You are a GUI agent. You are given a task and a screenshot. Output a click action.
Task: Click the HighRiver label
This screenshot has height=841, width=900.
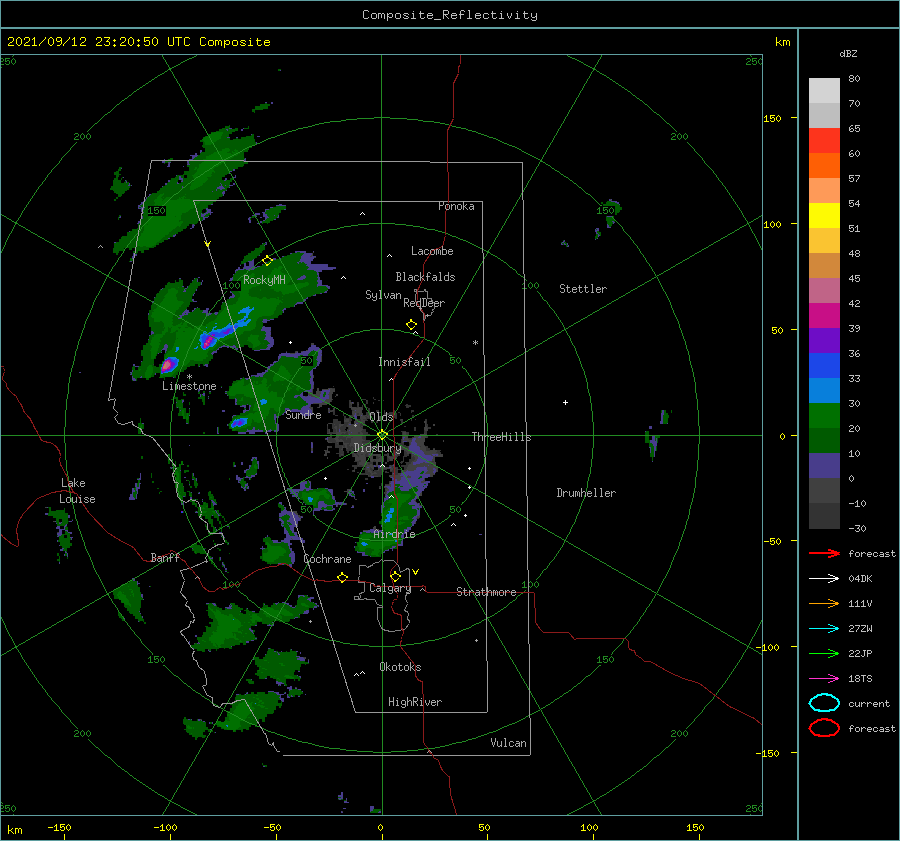coord(414,702)
